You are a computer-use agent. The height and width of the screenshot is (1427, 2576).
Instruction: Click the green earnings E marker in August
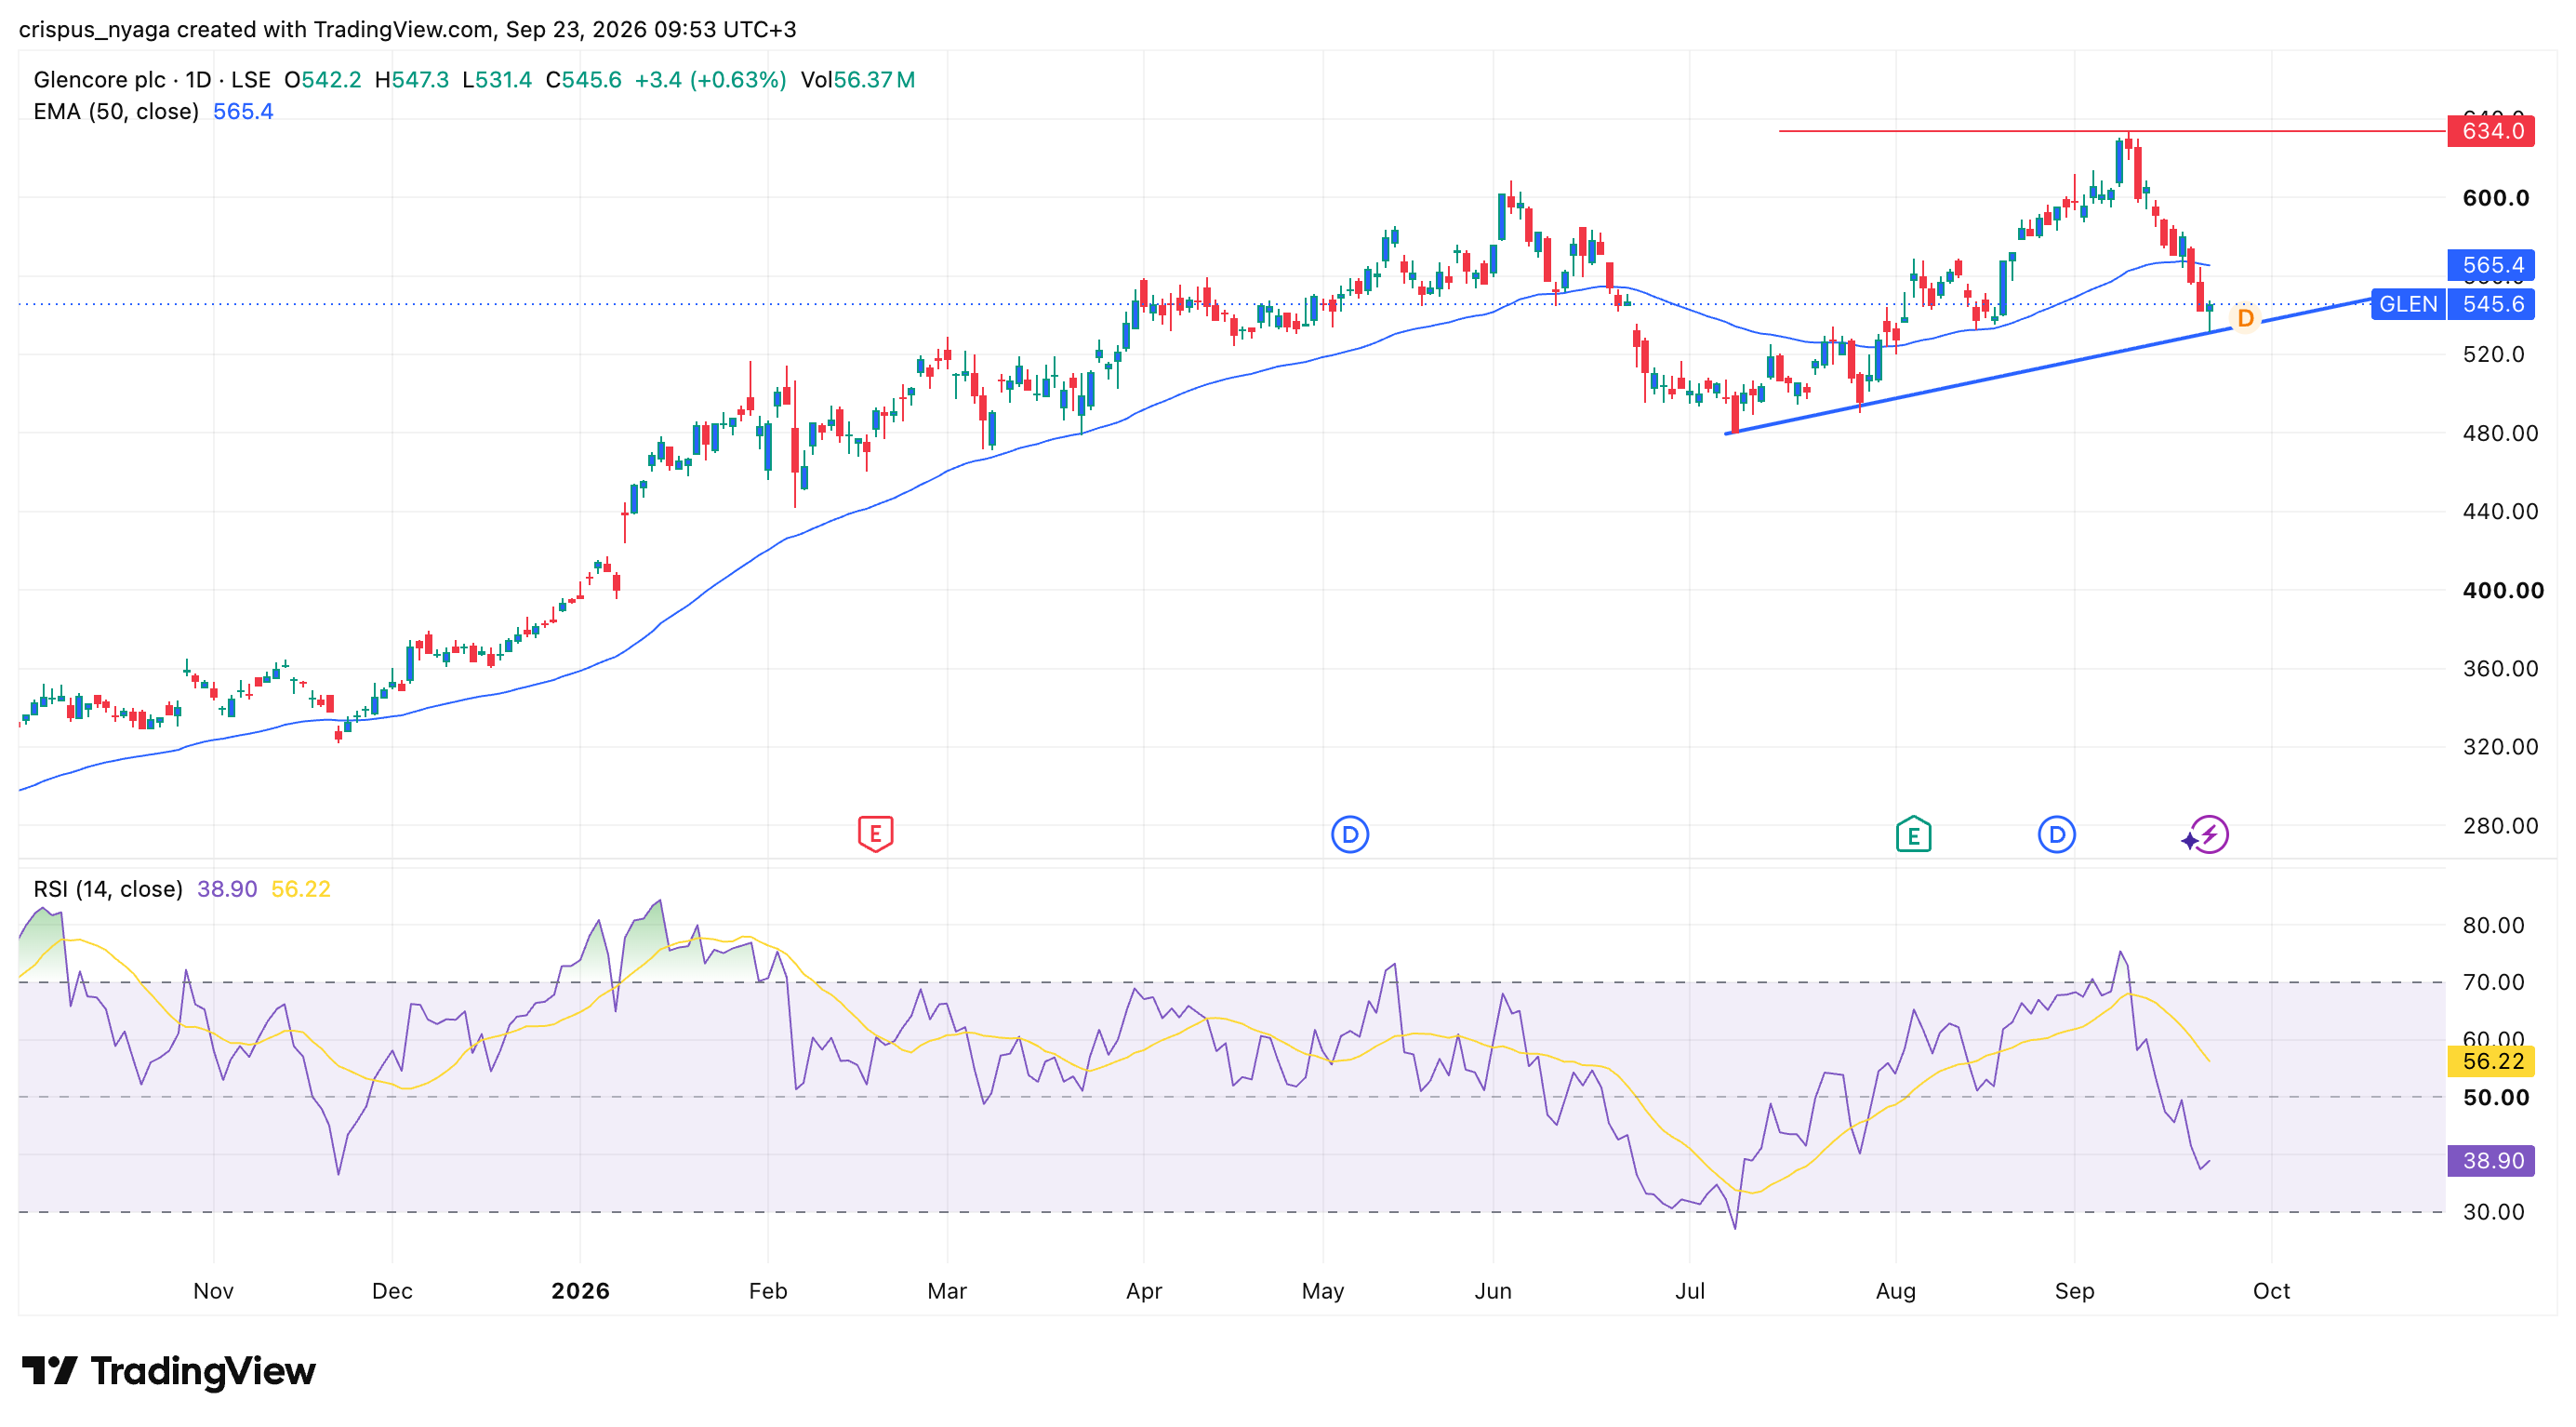pyautogui.click(x=1913, y=834)
